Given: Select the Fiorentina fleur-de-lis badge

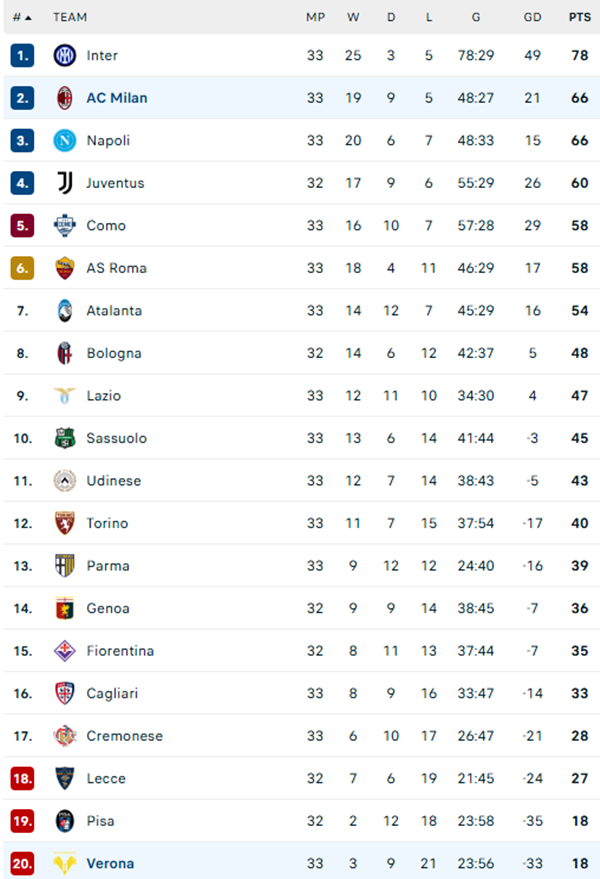Looking at the screenshot, I should [64, 650].
